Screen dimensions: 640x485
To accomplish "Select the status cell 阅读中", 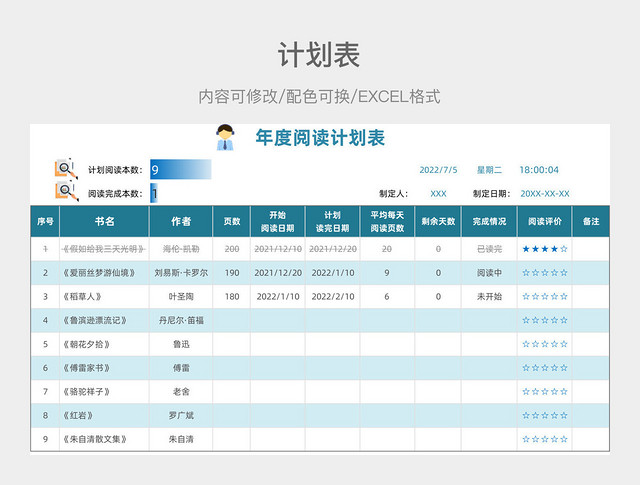I will (x=489, y=273).
